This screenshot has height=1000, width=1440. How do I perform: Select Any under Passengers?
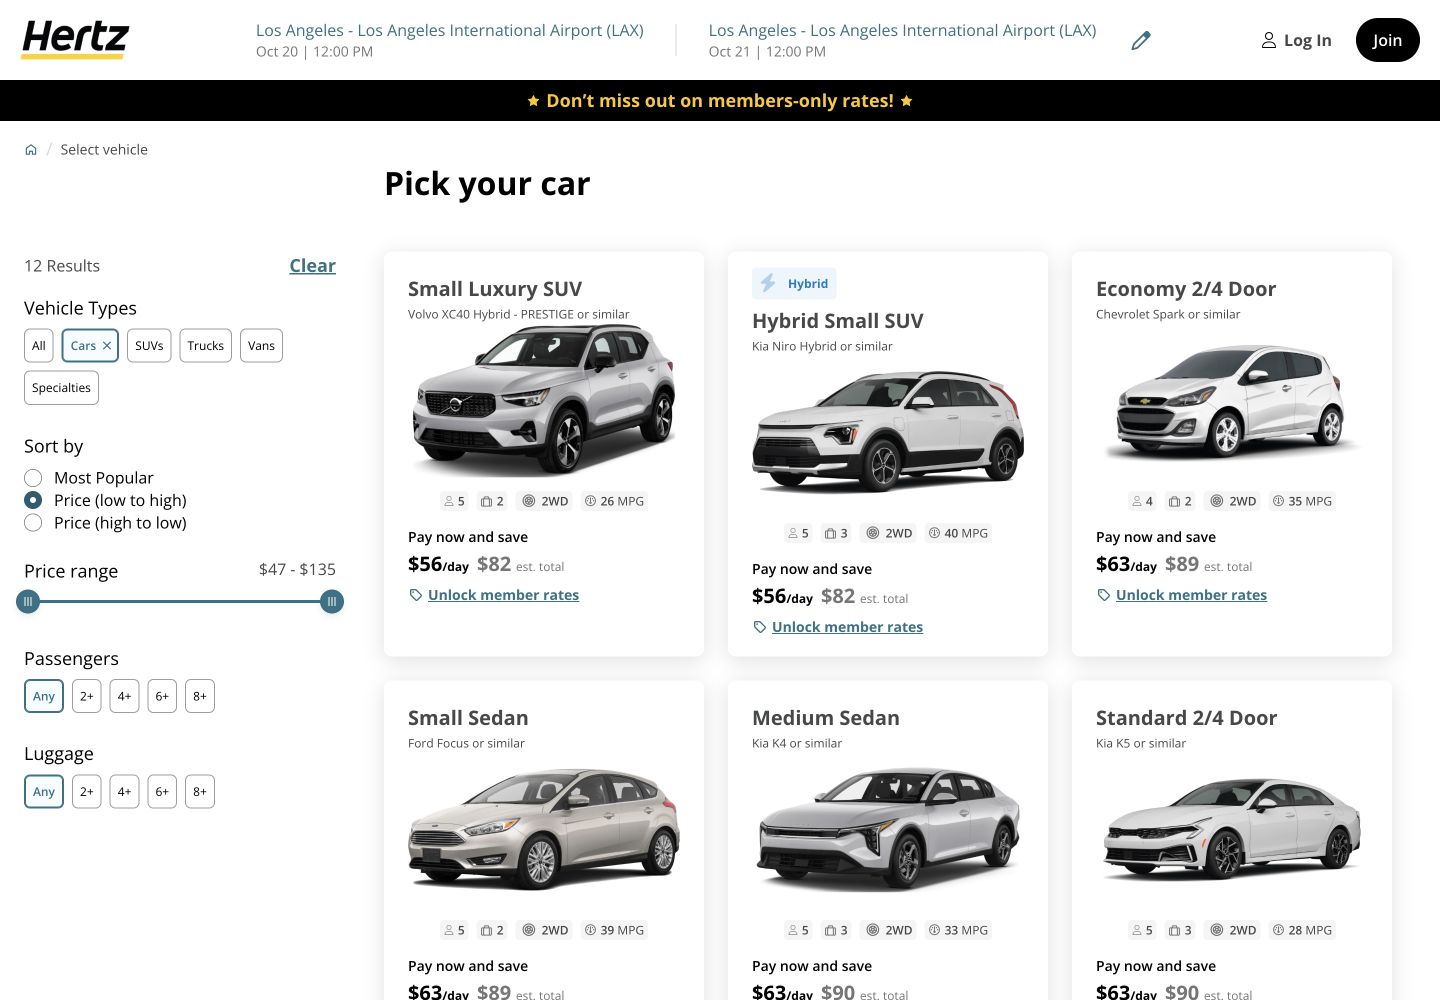pyautogui.click(x=44, y=696)
